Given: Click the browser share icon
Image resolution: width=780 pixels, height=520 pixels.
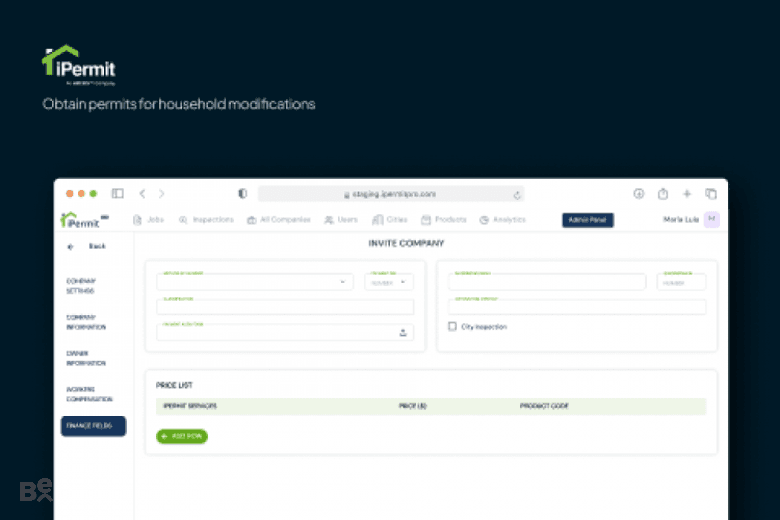Looking at the screenshot, I should click(x=663, y=194).
